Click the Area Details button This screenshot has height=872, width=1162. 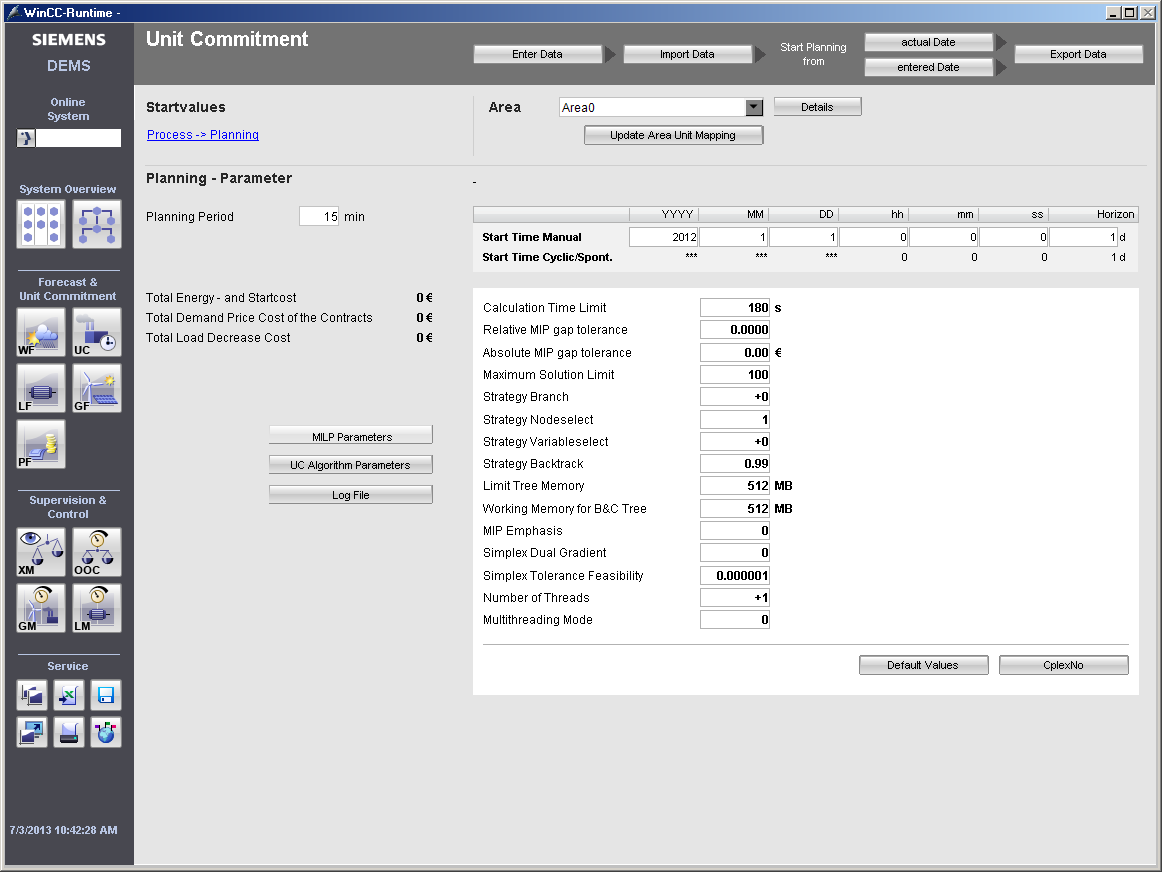tap(817, 107)
